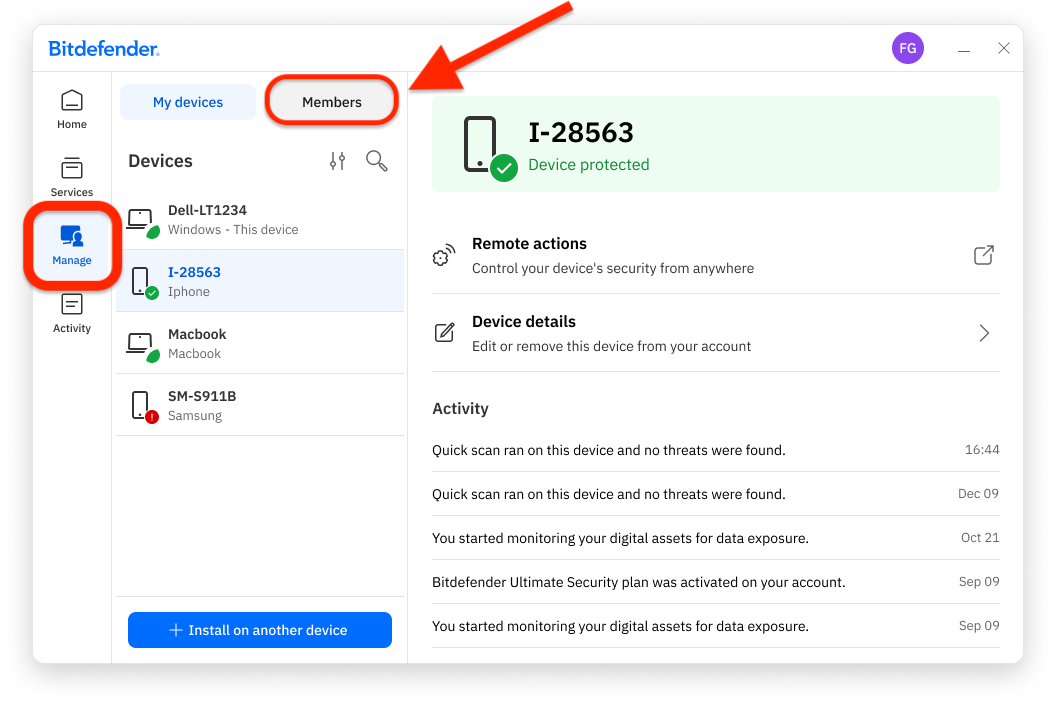
Task: Click the device filter sliders icon
Action: (337, 161)
